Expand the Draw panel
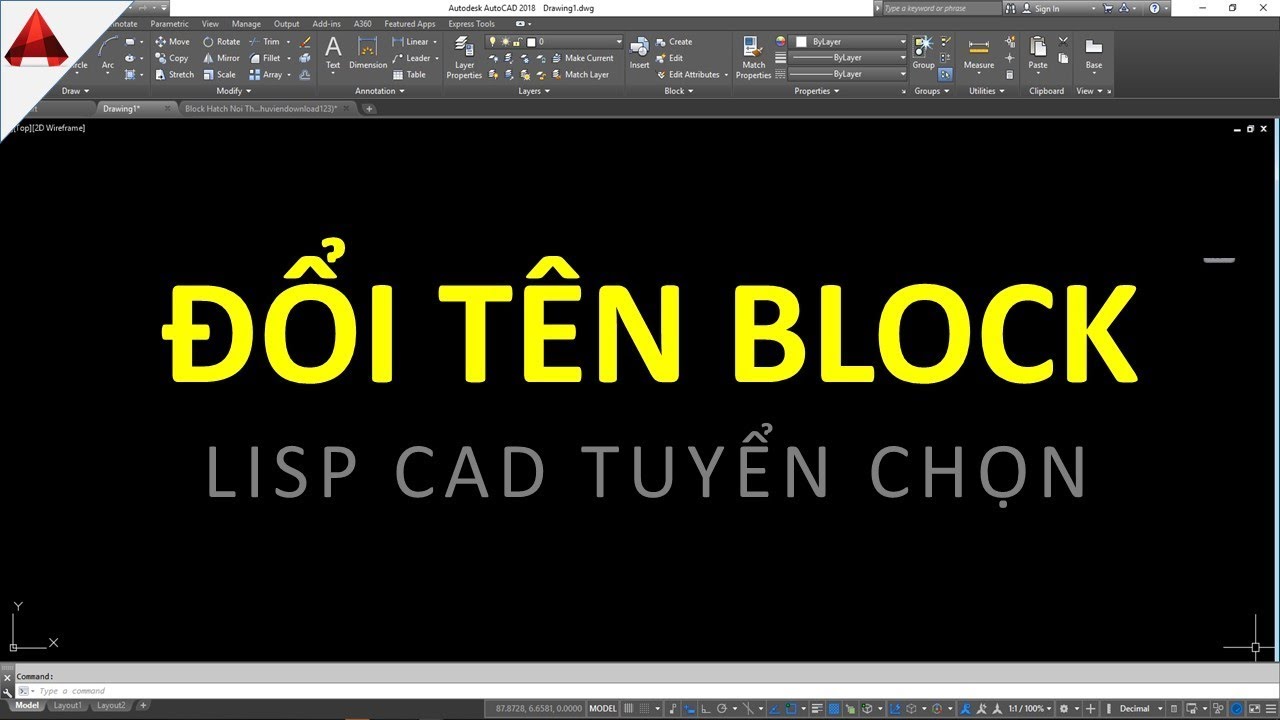Image resolution: width=1280 pixels, height=720 pixels. pos(75,91)
